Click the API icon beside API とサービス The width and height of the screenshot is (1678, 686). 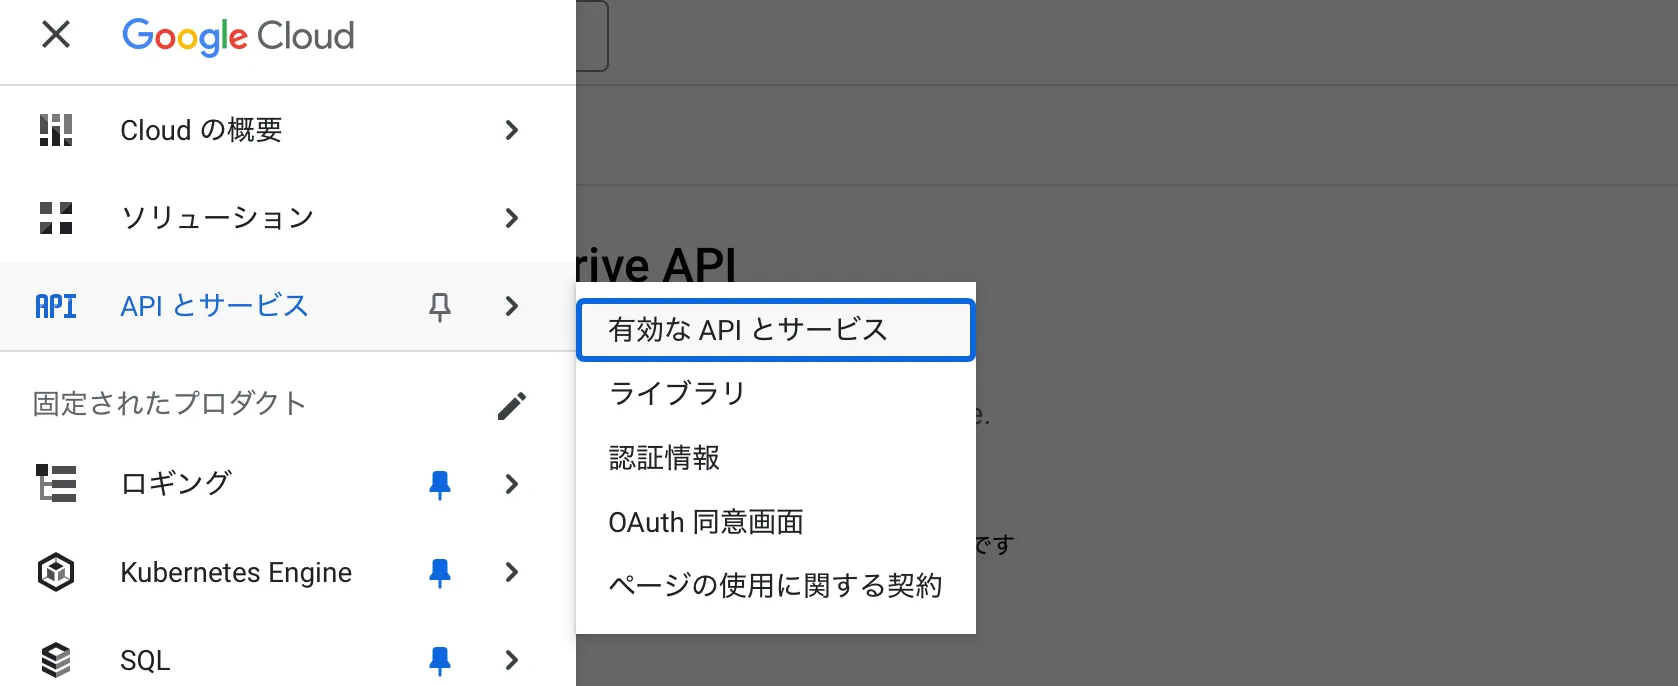56,306
